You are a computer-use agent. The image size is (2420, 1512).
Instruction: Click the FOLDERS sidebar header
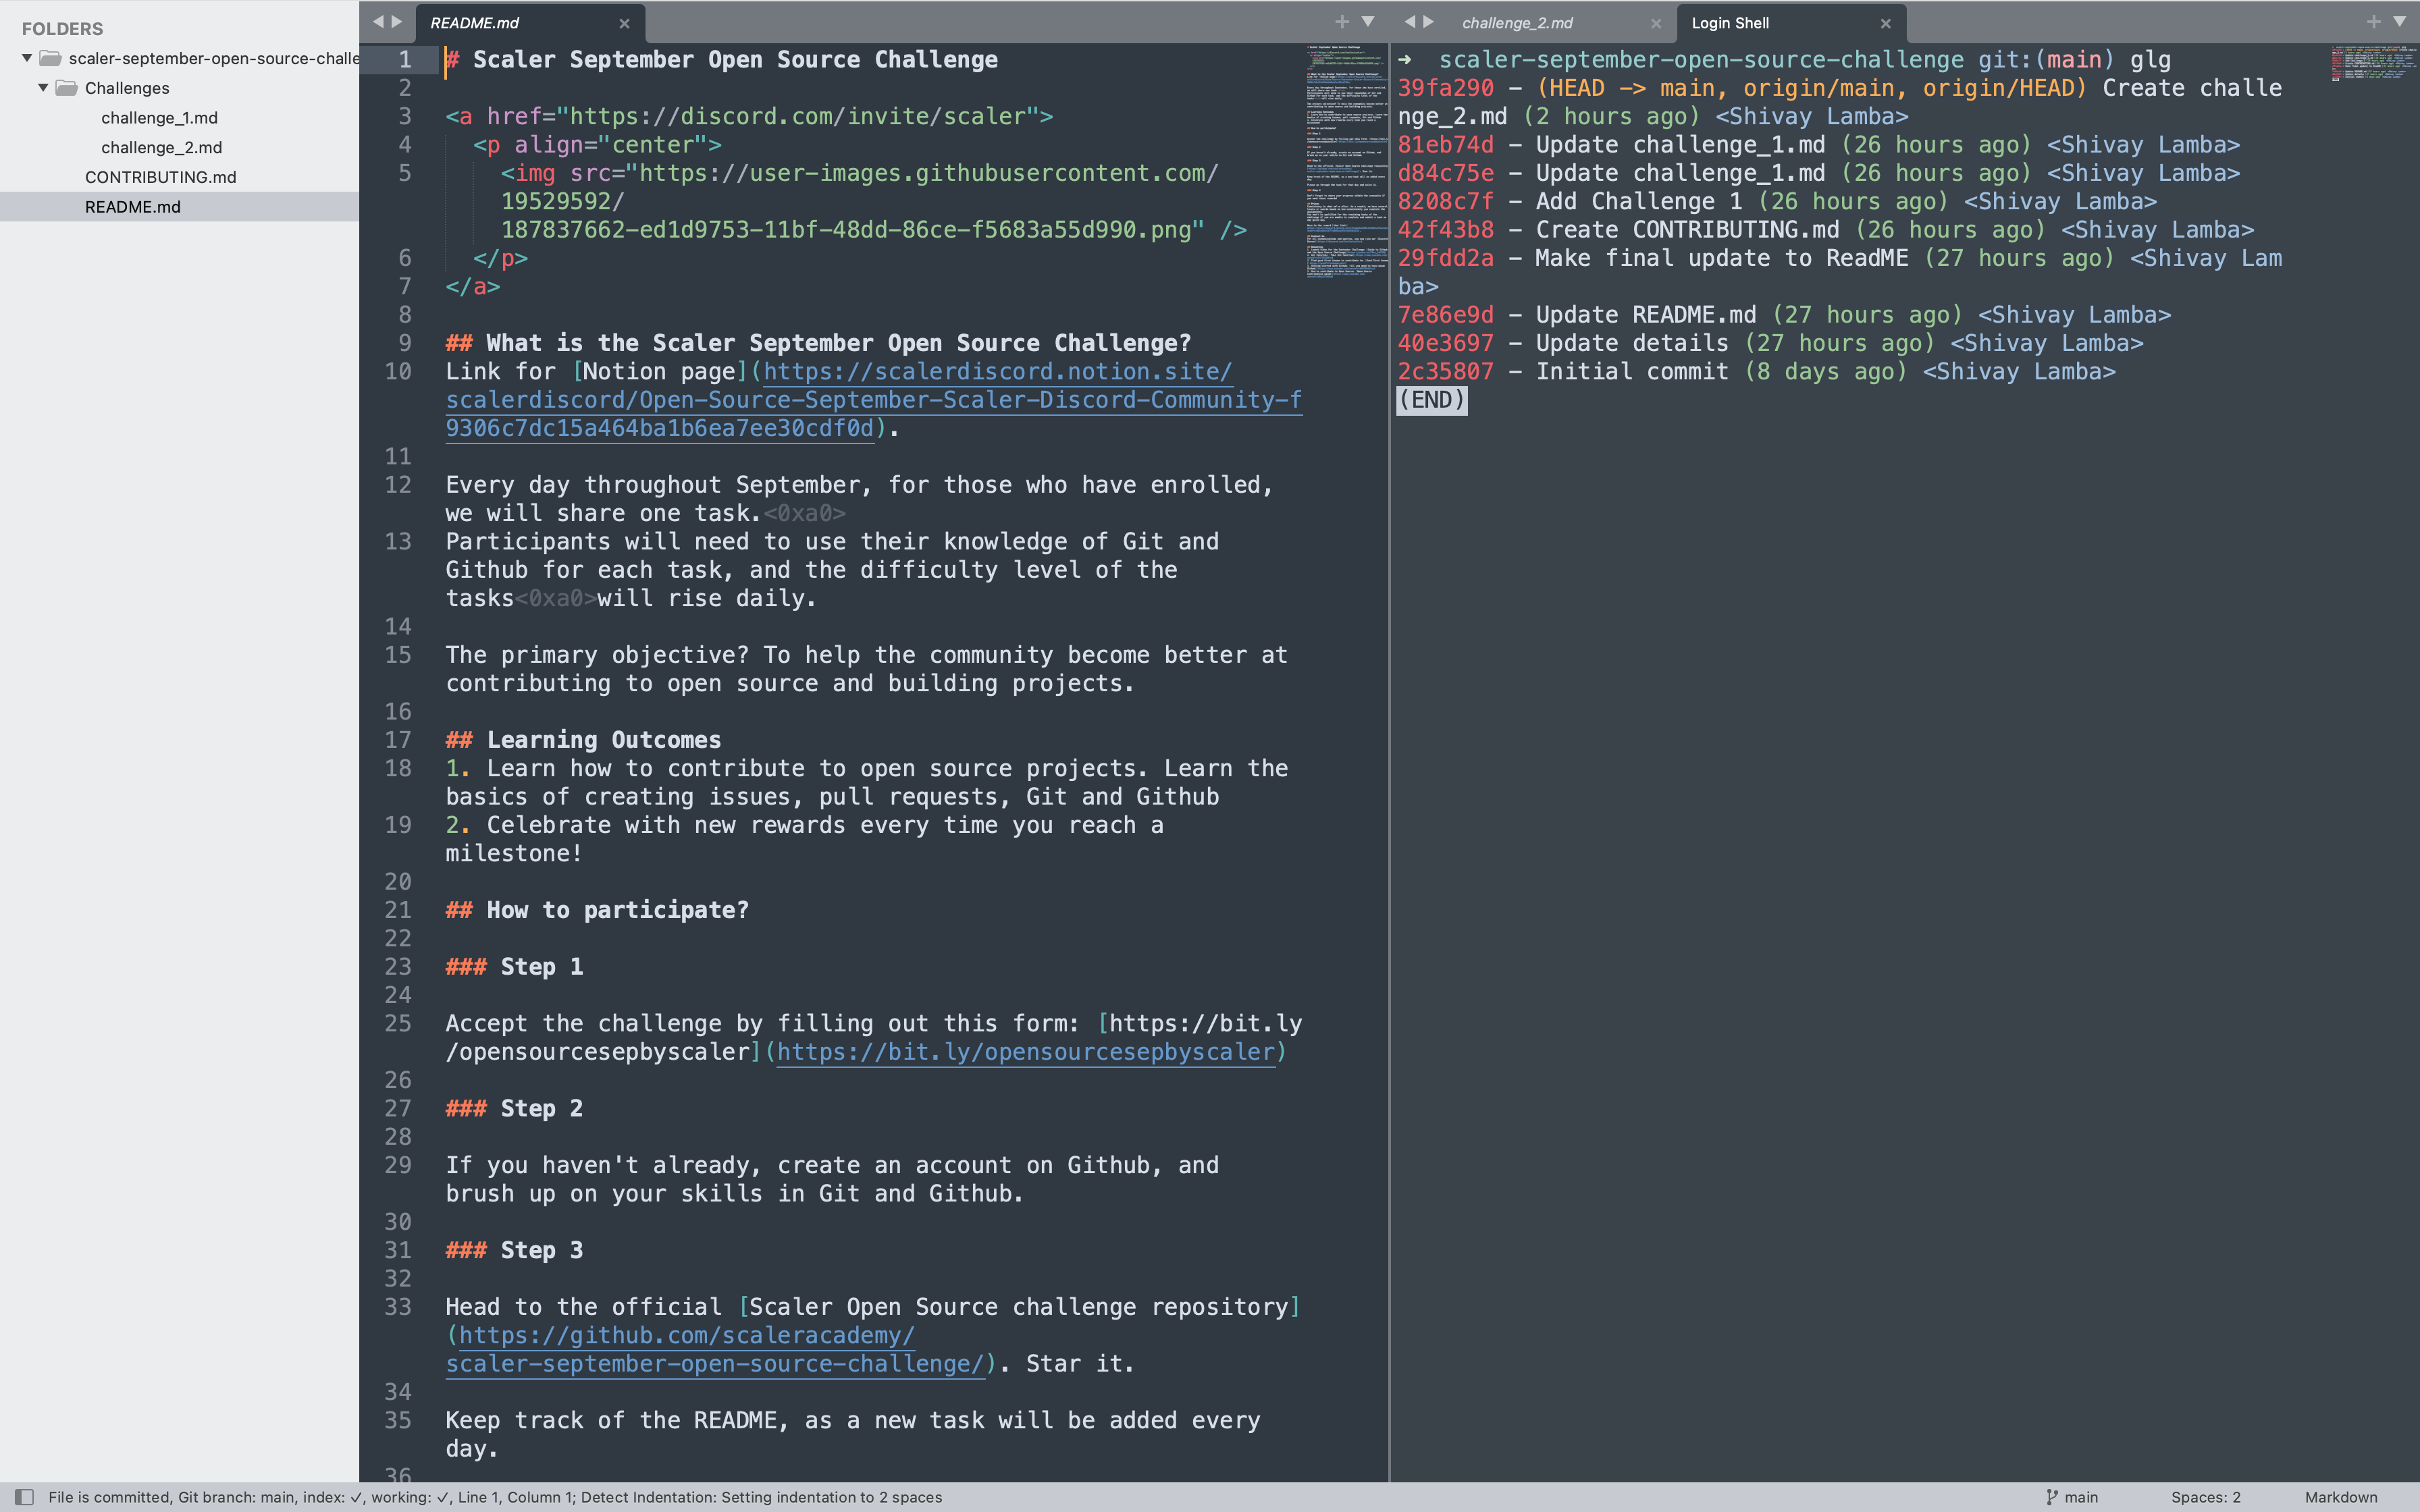coord(62,29)
